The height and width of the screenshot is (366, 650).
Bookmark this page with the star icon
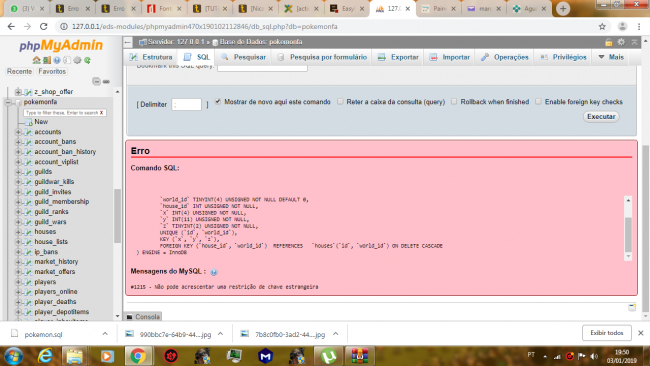(x=602, y=27)
